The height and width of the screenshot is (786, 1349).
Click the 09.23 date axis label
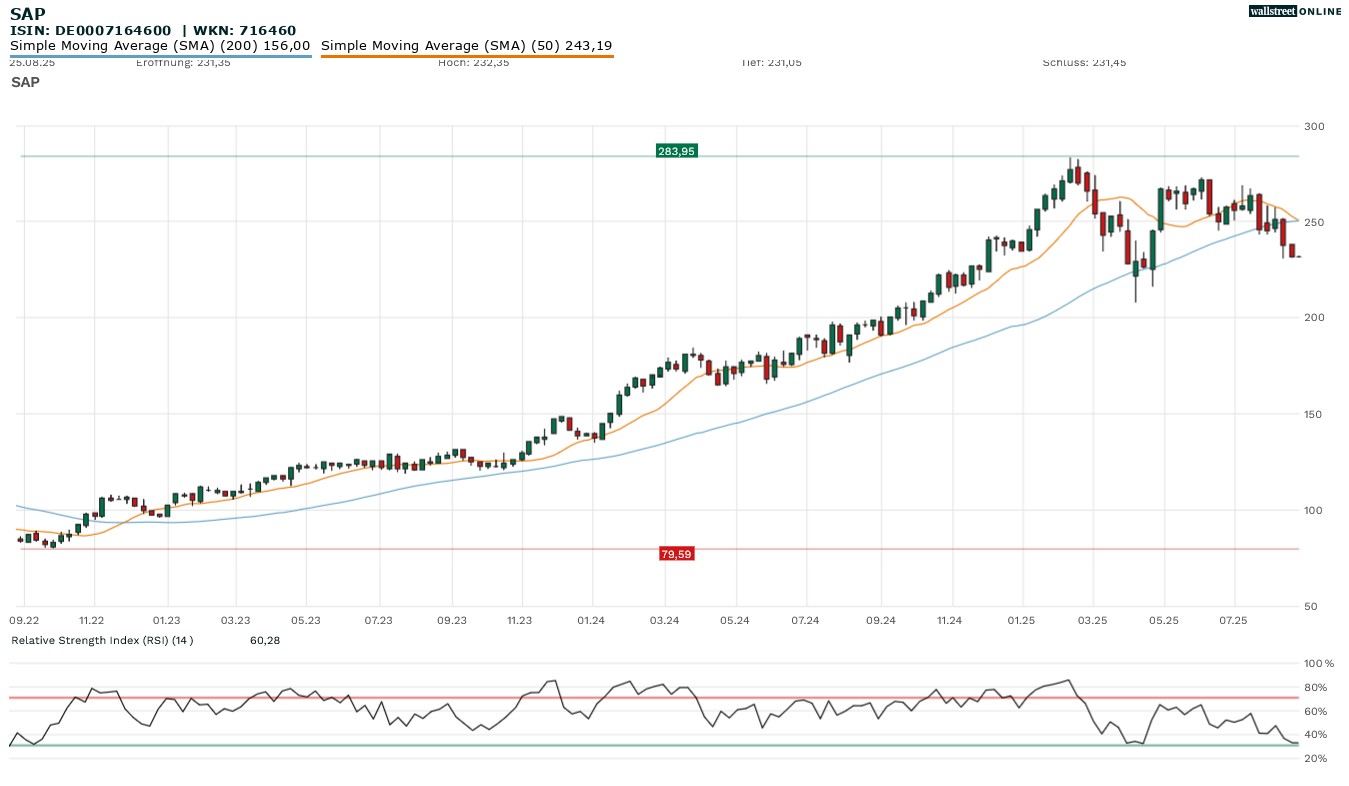pyautogui.click(x=452, y=621)
